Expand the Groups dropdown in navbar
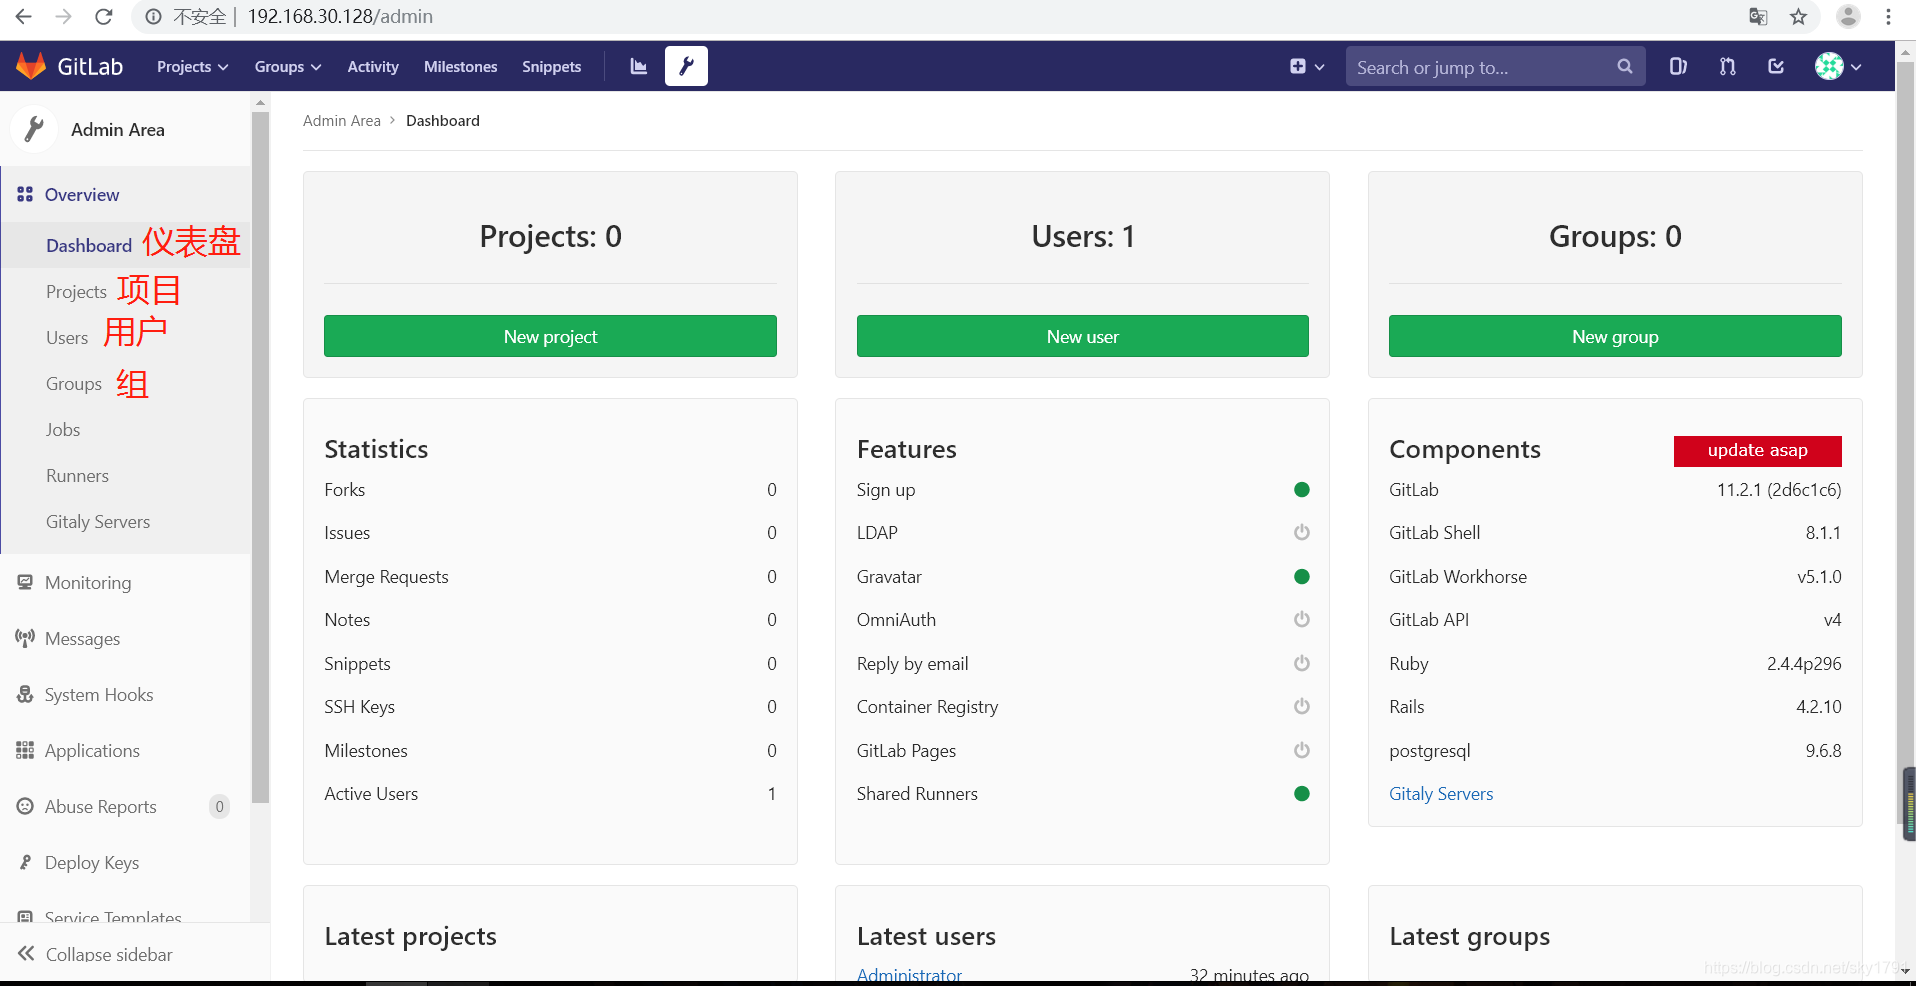1916x986 pixels. (288, 66)
